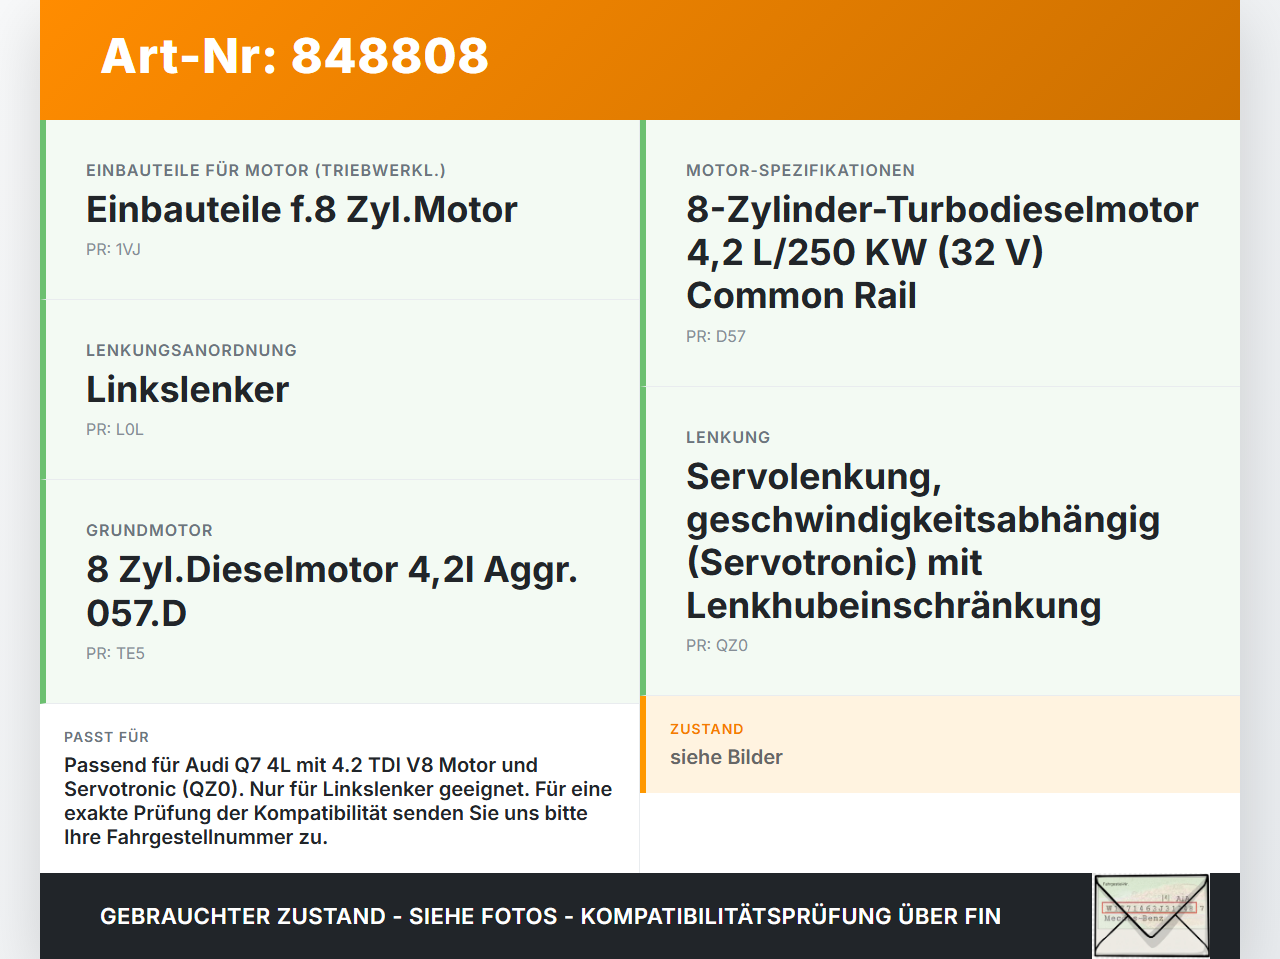This screenshot has width=1280, height=959.
Task: Click the 'LENKUNG' section label
Action: tap(728, 437)
